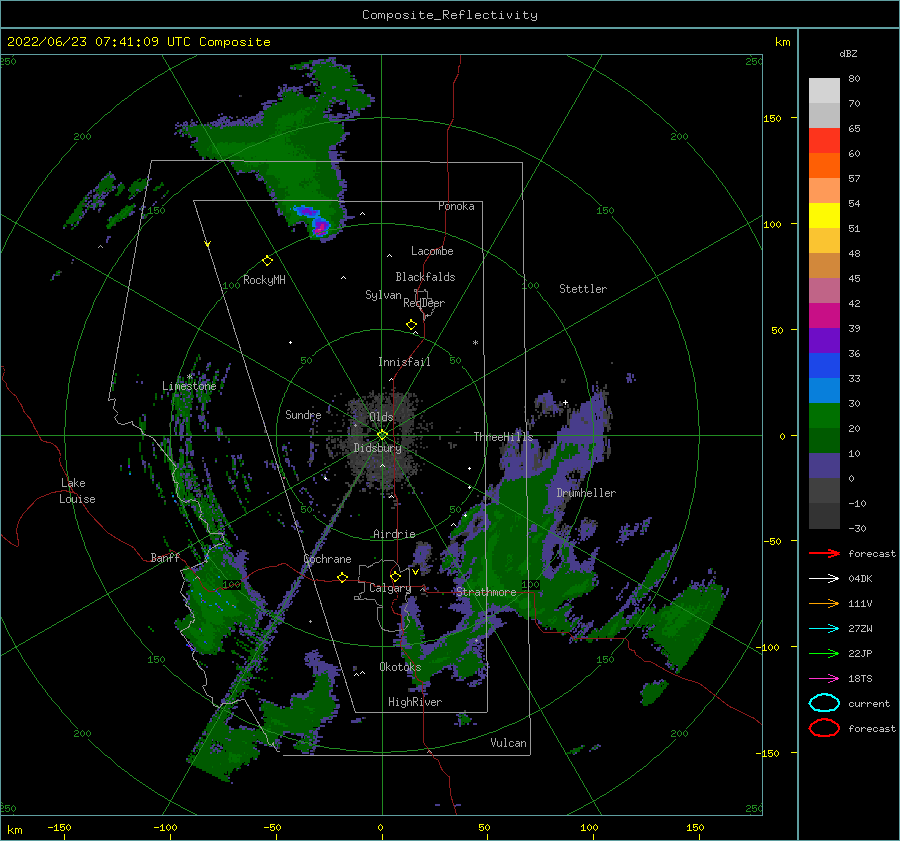
Task: Select the gray 70 dBZ color swatch
Action: coord(824,115)
